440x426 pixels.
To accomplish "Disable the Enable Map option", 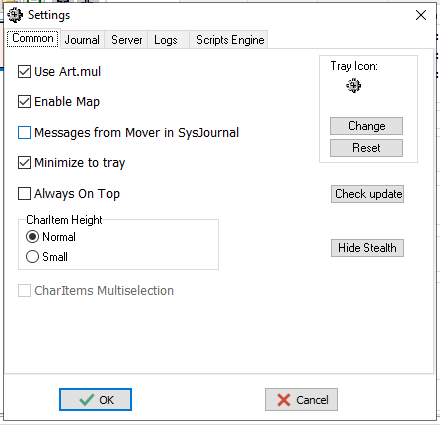I will (x=24, y=102).
